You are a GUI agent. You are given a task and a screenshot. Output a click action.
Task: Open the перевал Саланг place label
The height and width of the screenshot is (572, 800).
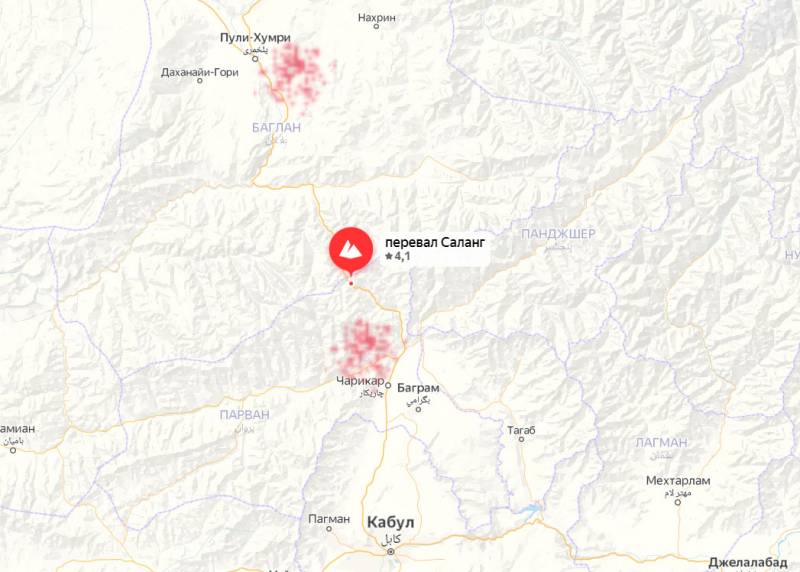click(435, 242)
